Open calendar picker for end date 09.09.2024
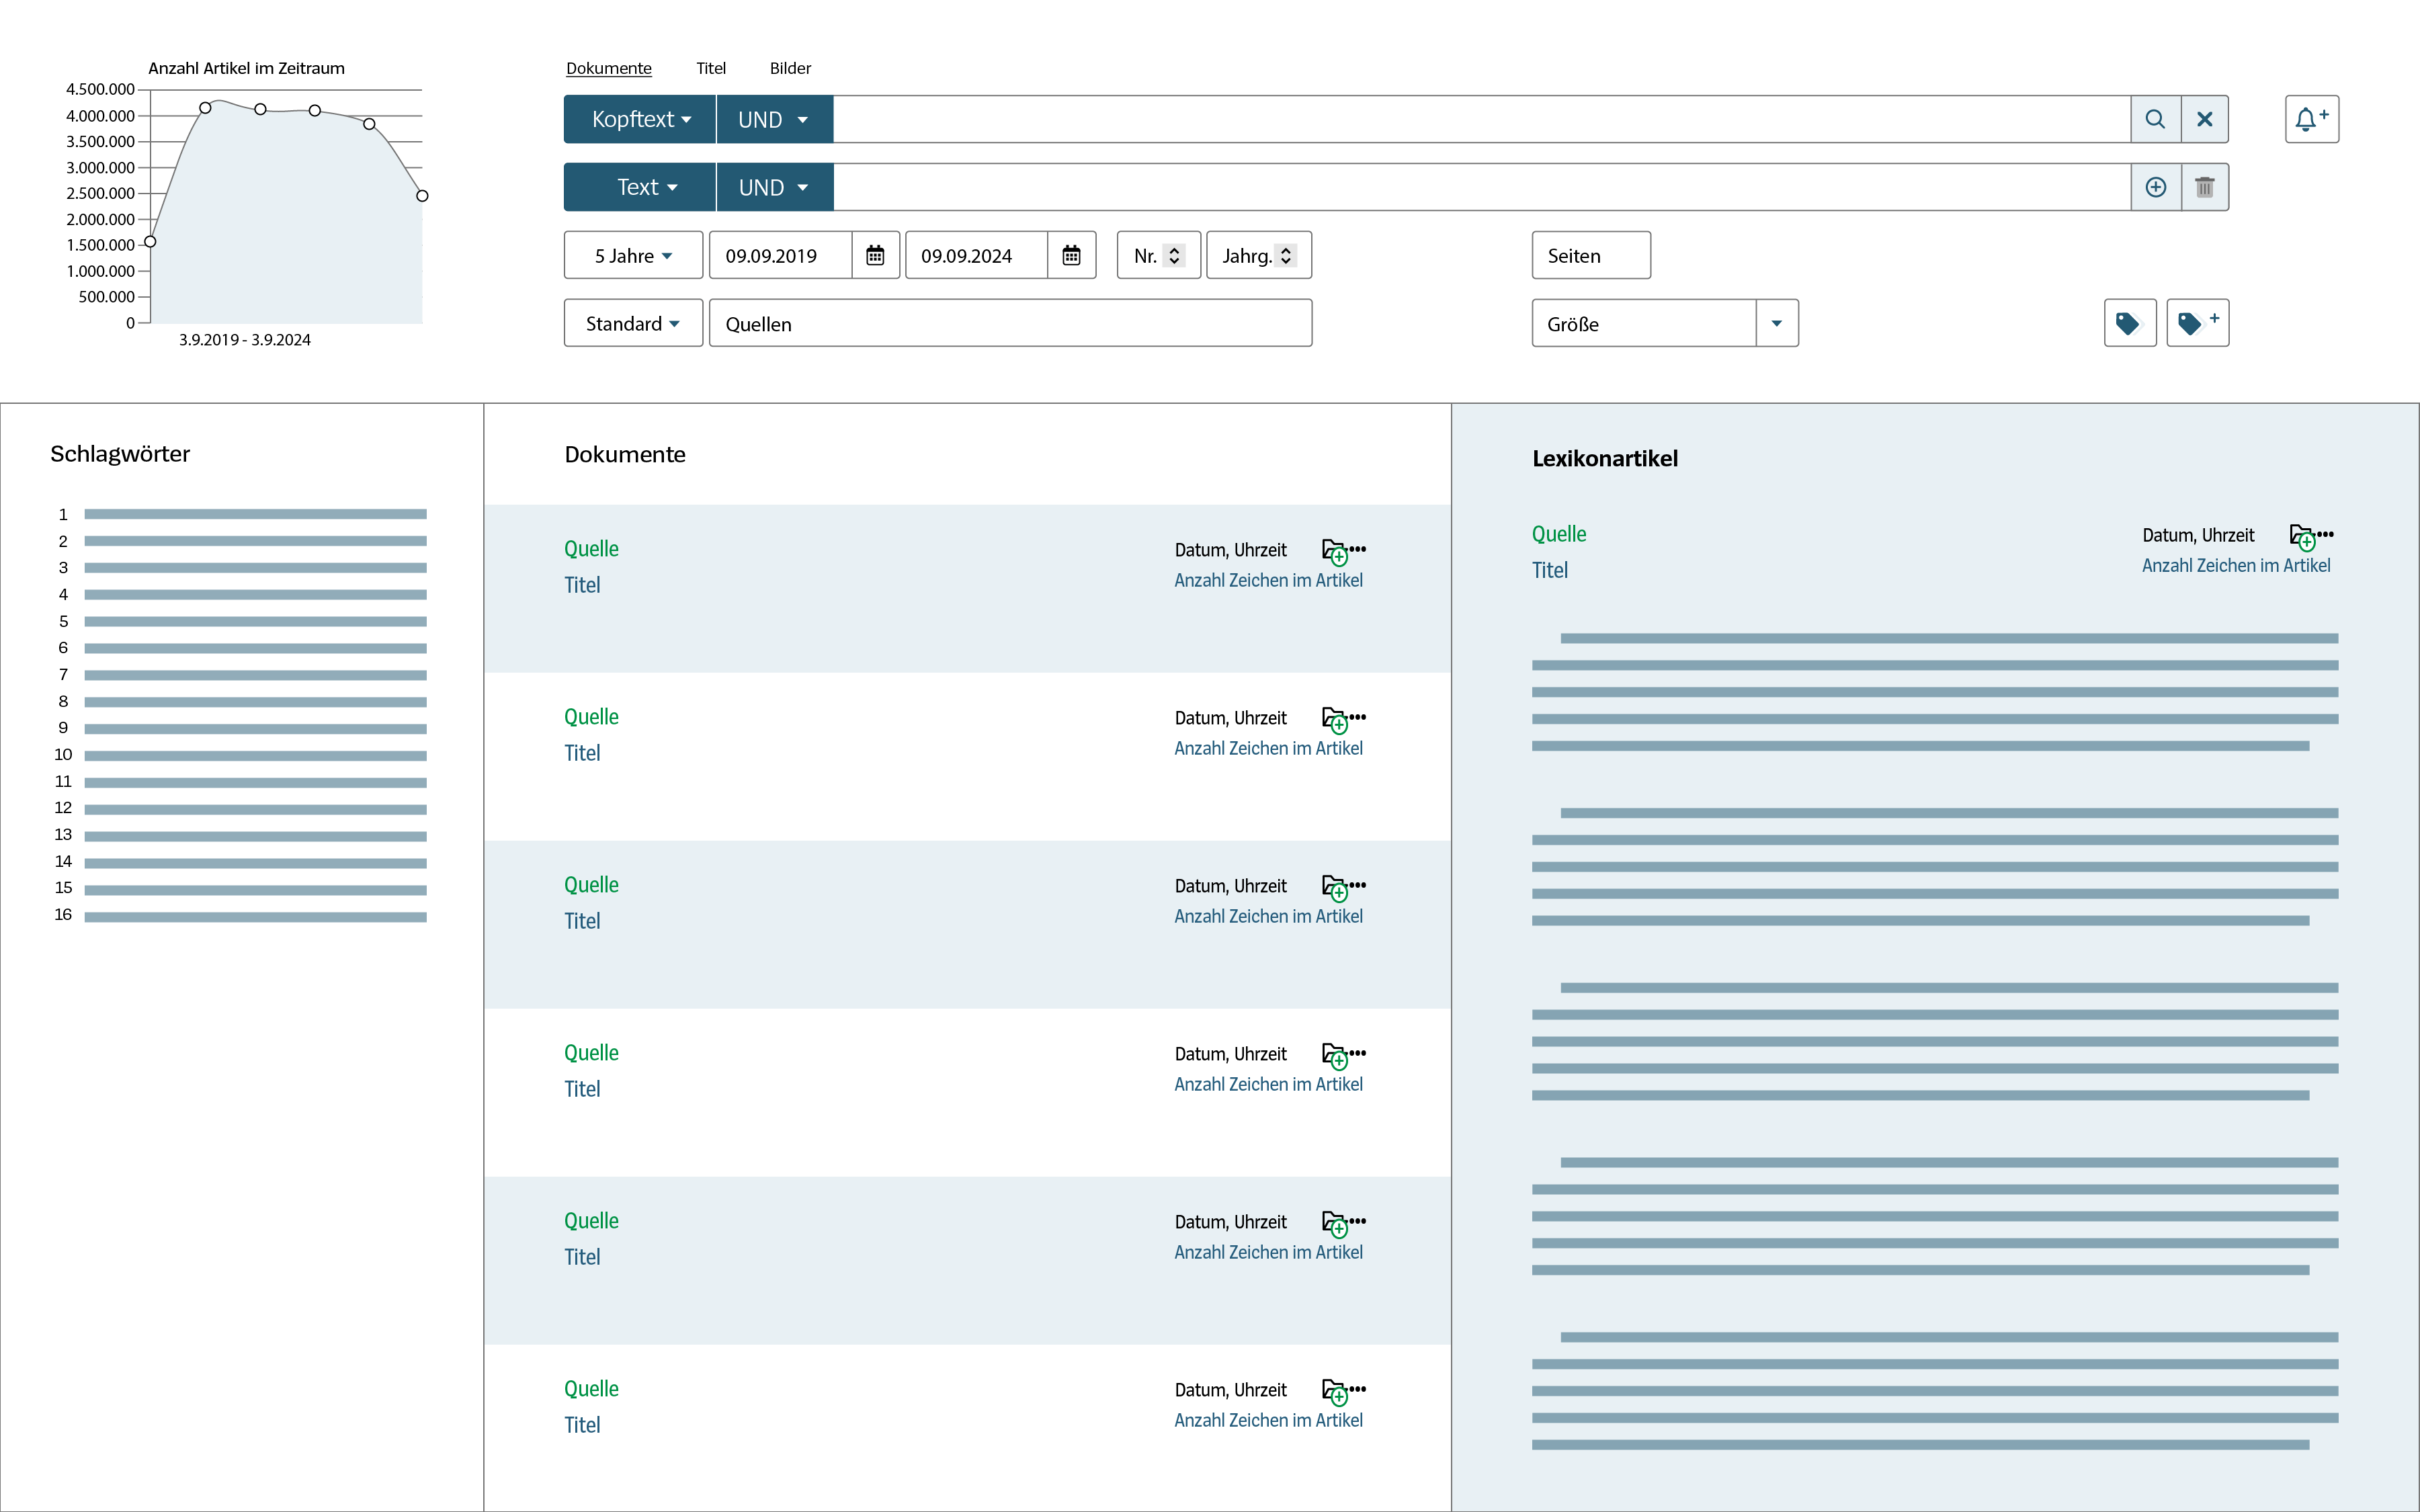 (x=1071, y=255)
